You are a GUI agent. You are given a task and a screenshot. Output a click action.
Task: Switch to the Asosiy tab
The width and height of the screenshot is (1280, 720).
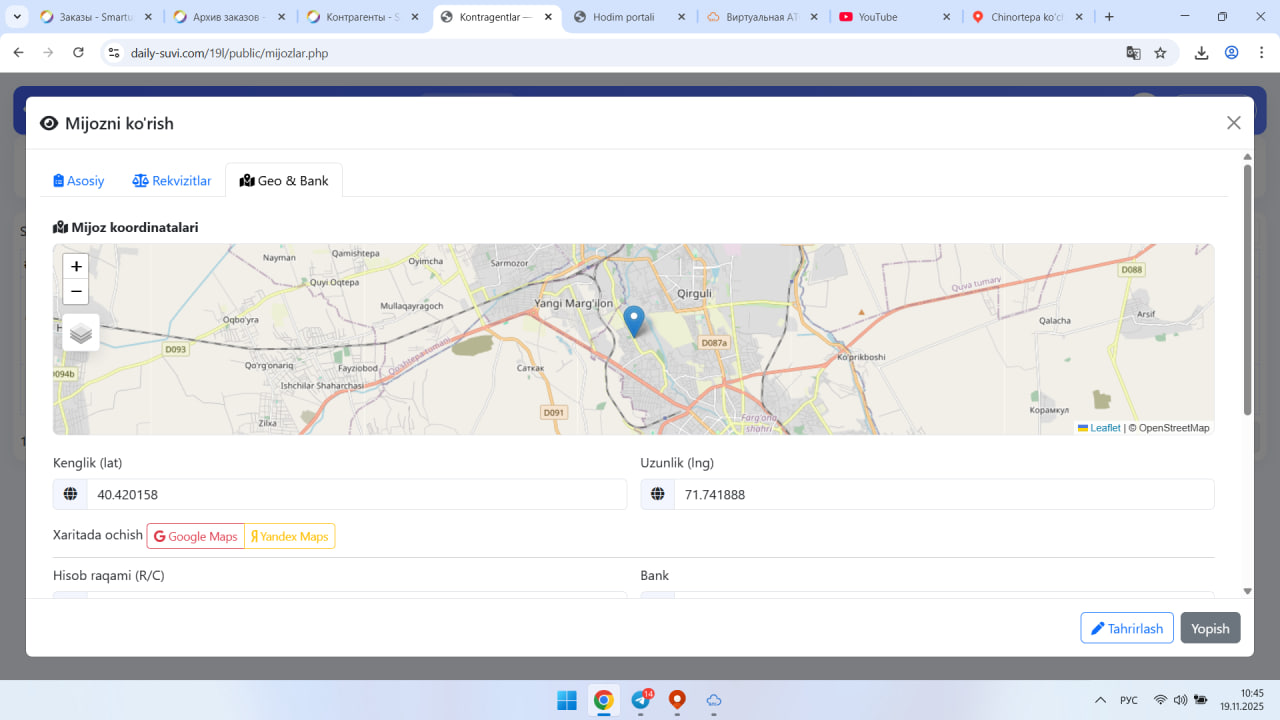pyautogui.click(x=79, y=181)
